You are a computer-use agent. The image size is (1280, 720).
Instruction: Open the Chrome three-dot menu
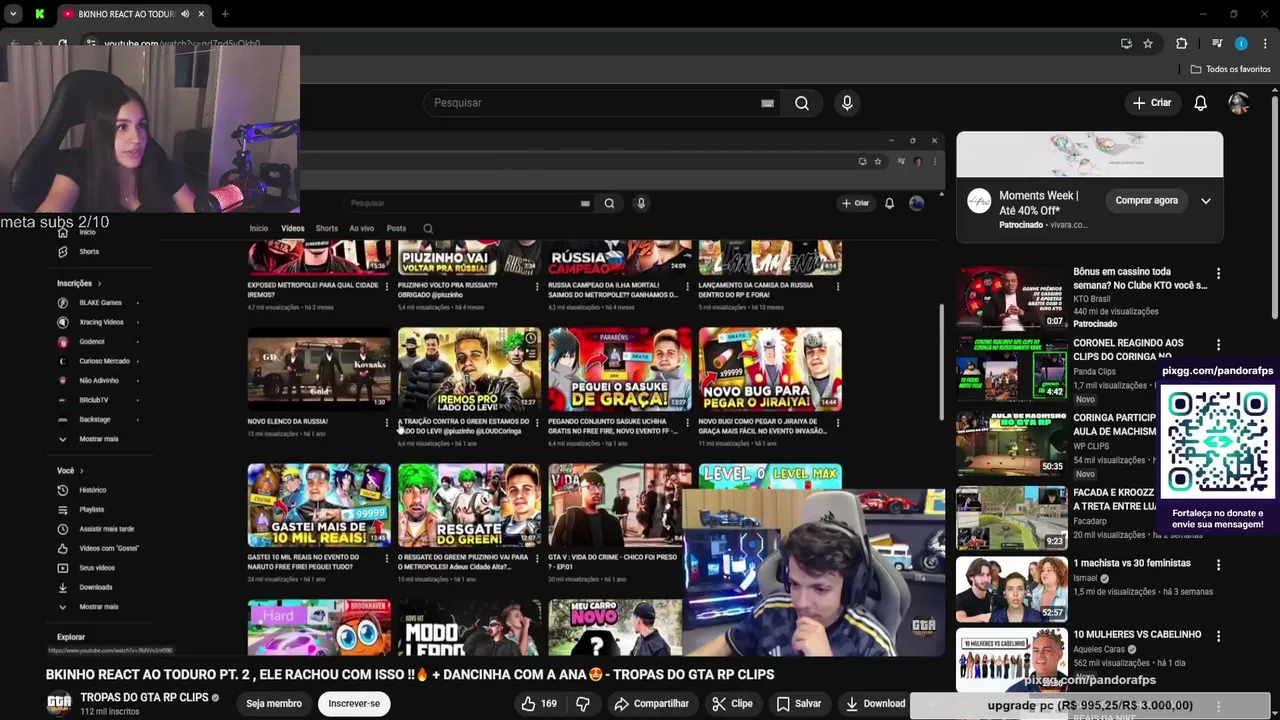[x=1265, y=43]
